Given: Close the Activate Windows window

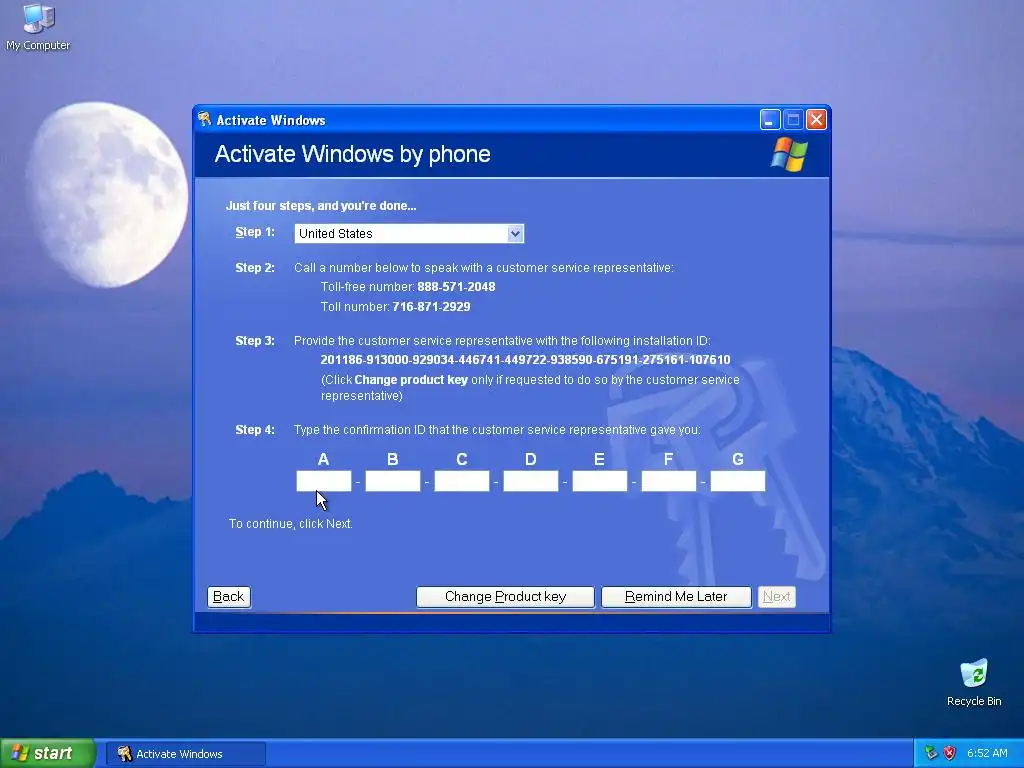Looking at the screenshot, I should pos(816,120).
